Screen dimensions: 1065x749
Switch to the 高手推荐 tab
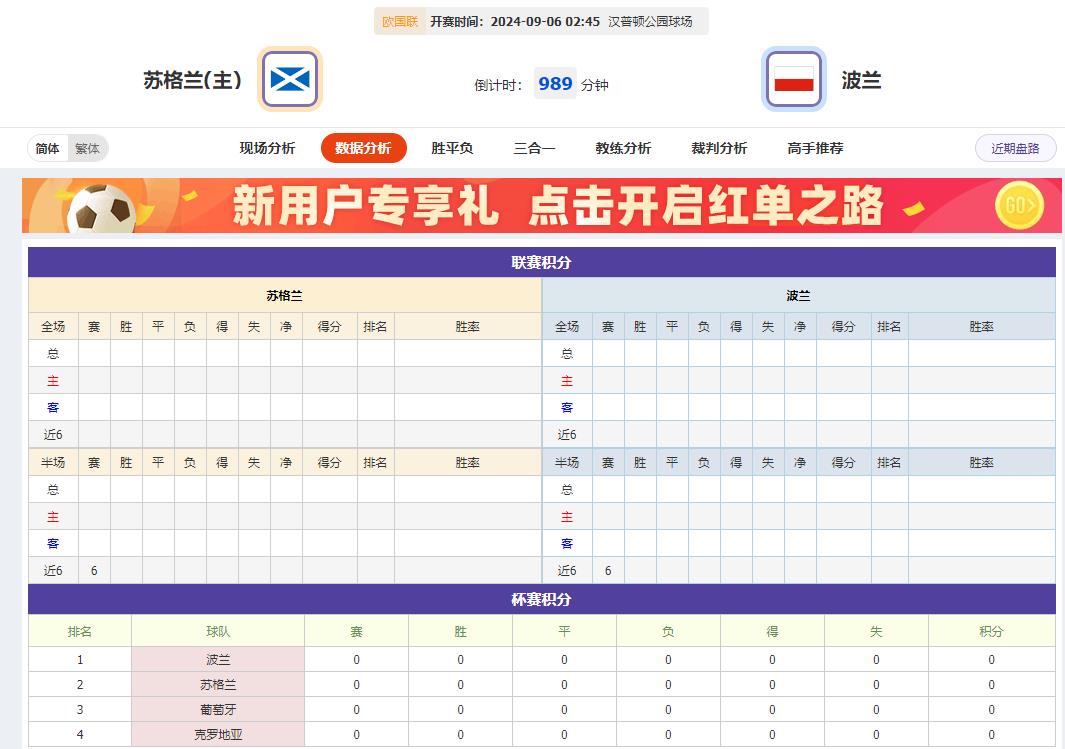(x=815, y=147)
